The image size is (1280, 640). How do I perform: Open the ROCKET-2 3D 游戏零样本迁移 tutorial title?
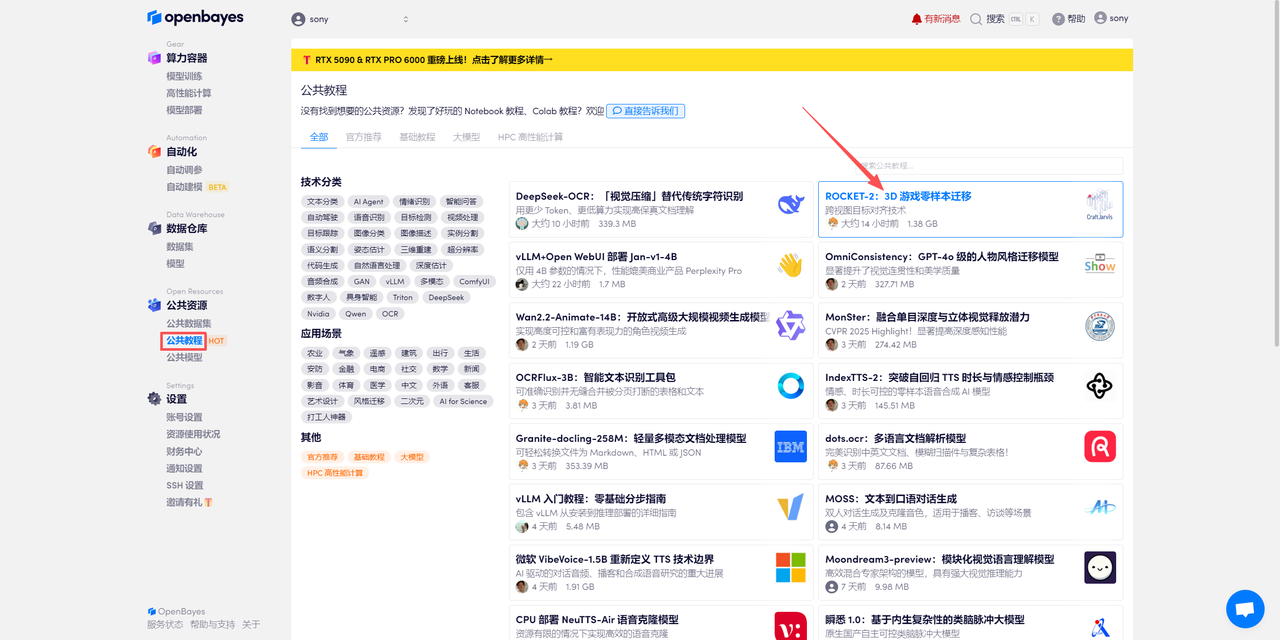coord(898,196)
